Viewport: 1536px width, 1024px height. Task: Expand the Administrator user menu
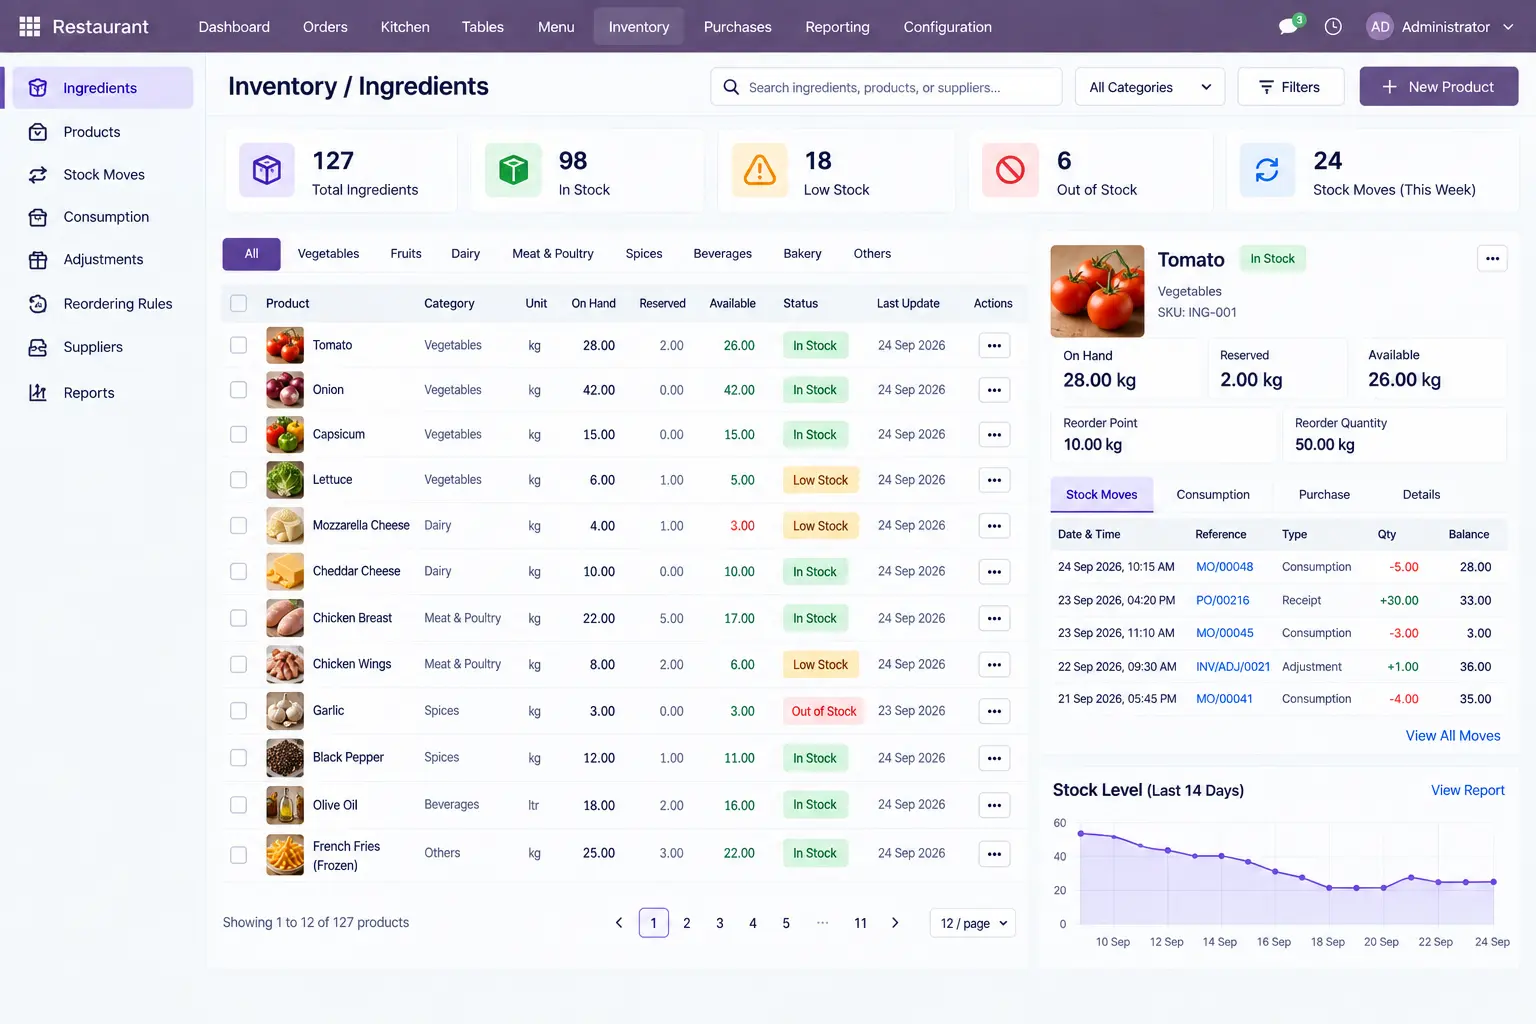click(1441, 27)
